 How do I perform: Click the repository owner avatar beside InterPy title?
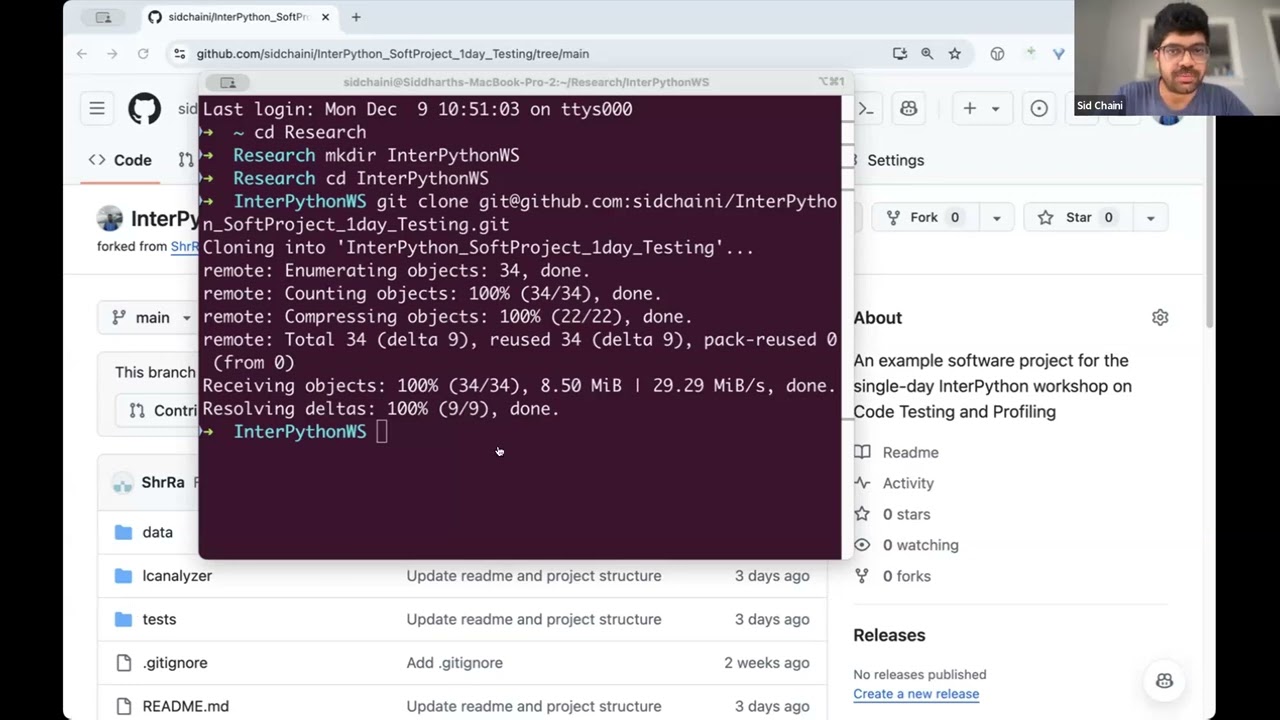coord(110,219)
